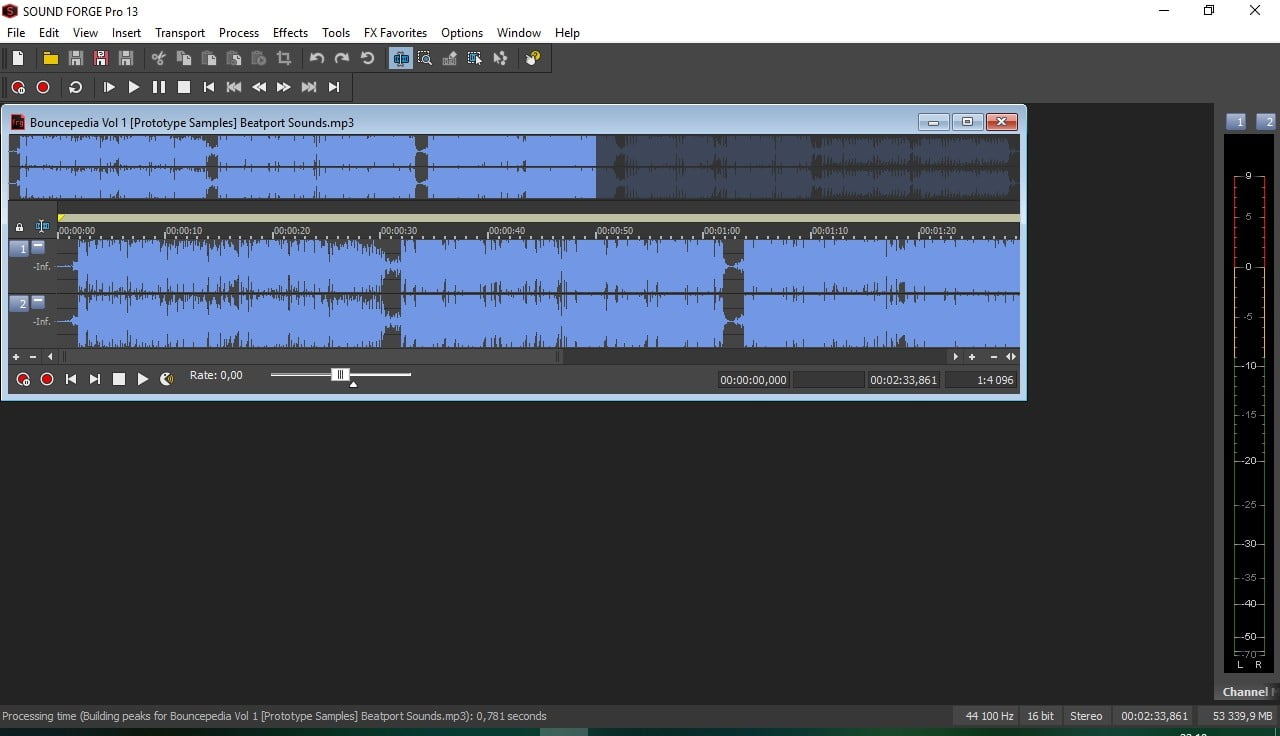Open the Effects menu
The image size is (1280, 736).
291,33
